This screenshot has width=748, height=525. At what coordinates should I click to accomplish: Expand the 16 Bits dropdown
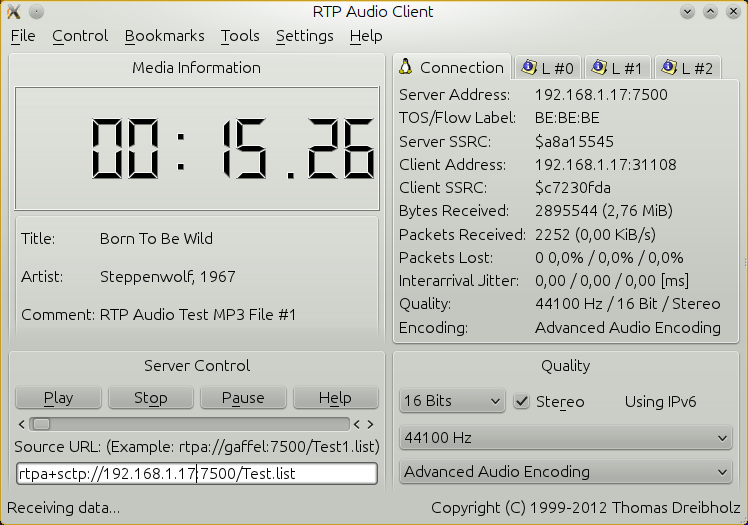[x=452, y=401]
